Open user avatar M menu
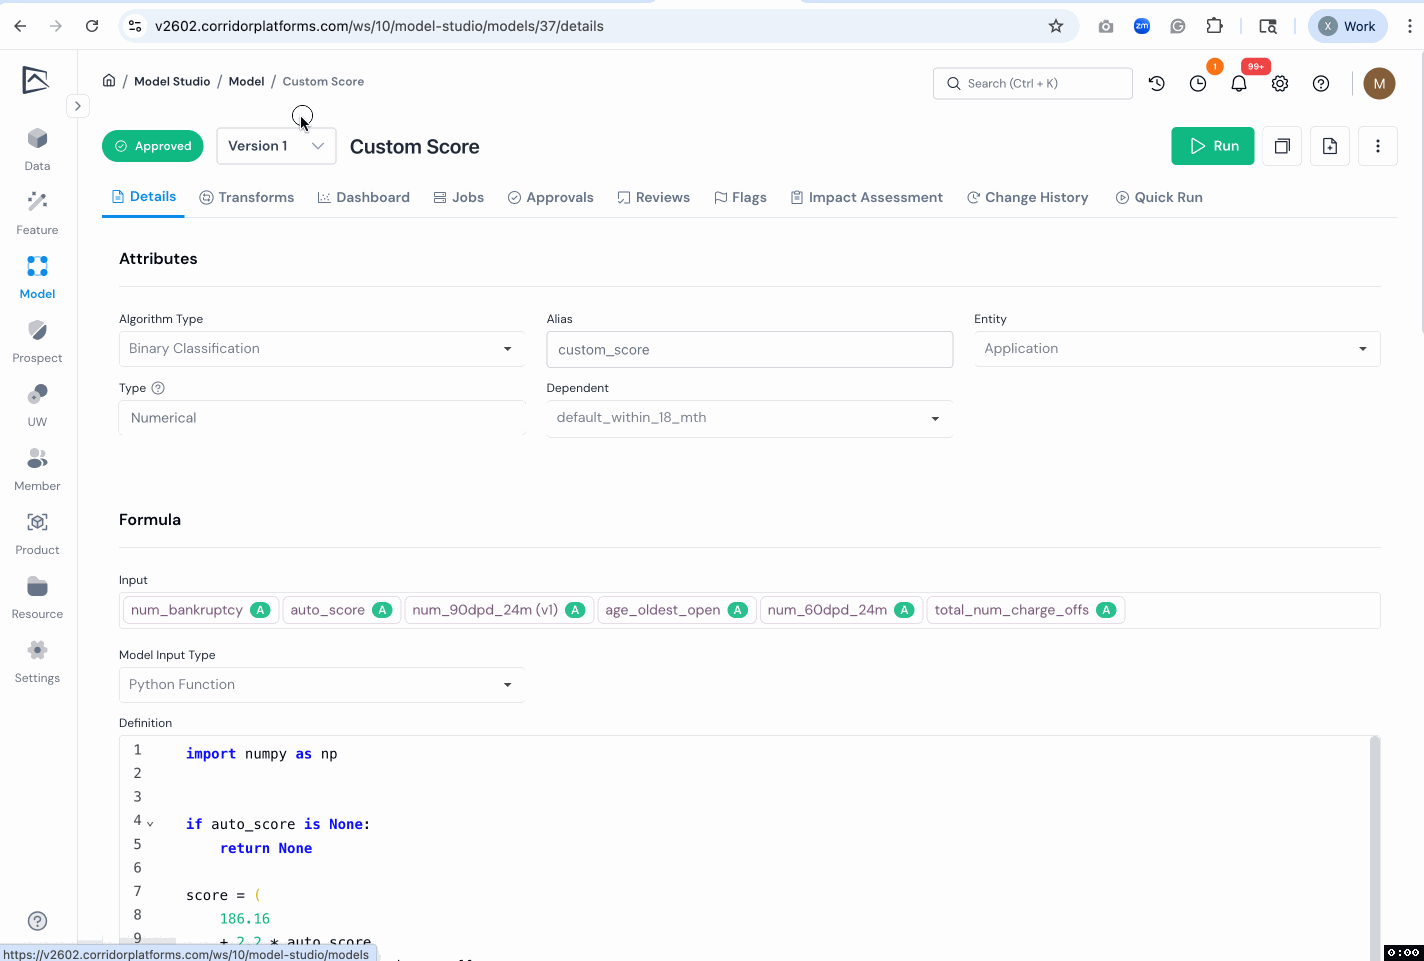This screenshot has width=1424, height=961. (x=1379, y=84)
